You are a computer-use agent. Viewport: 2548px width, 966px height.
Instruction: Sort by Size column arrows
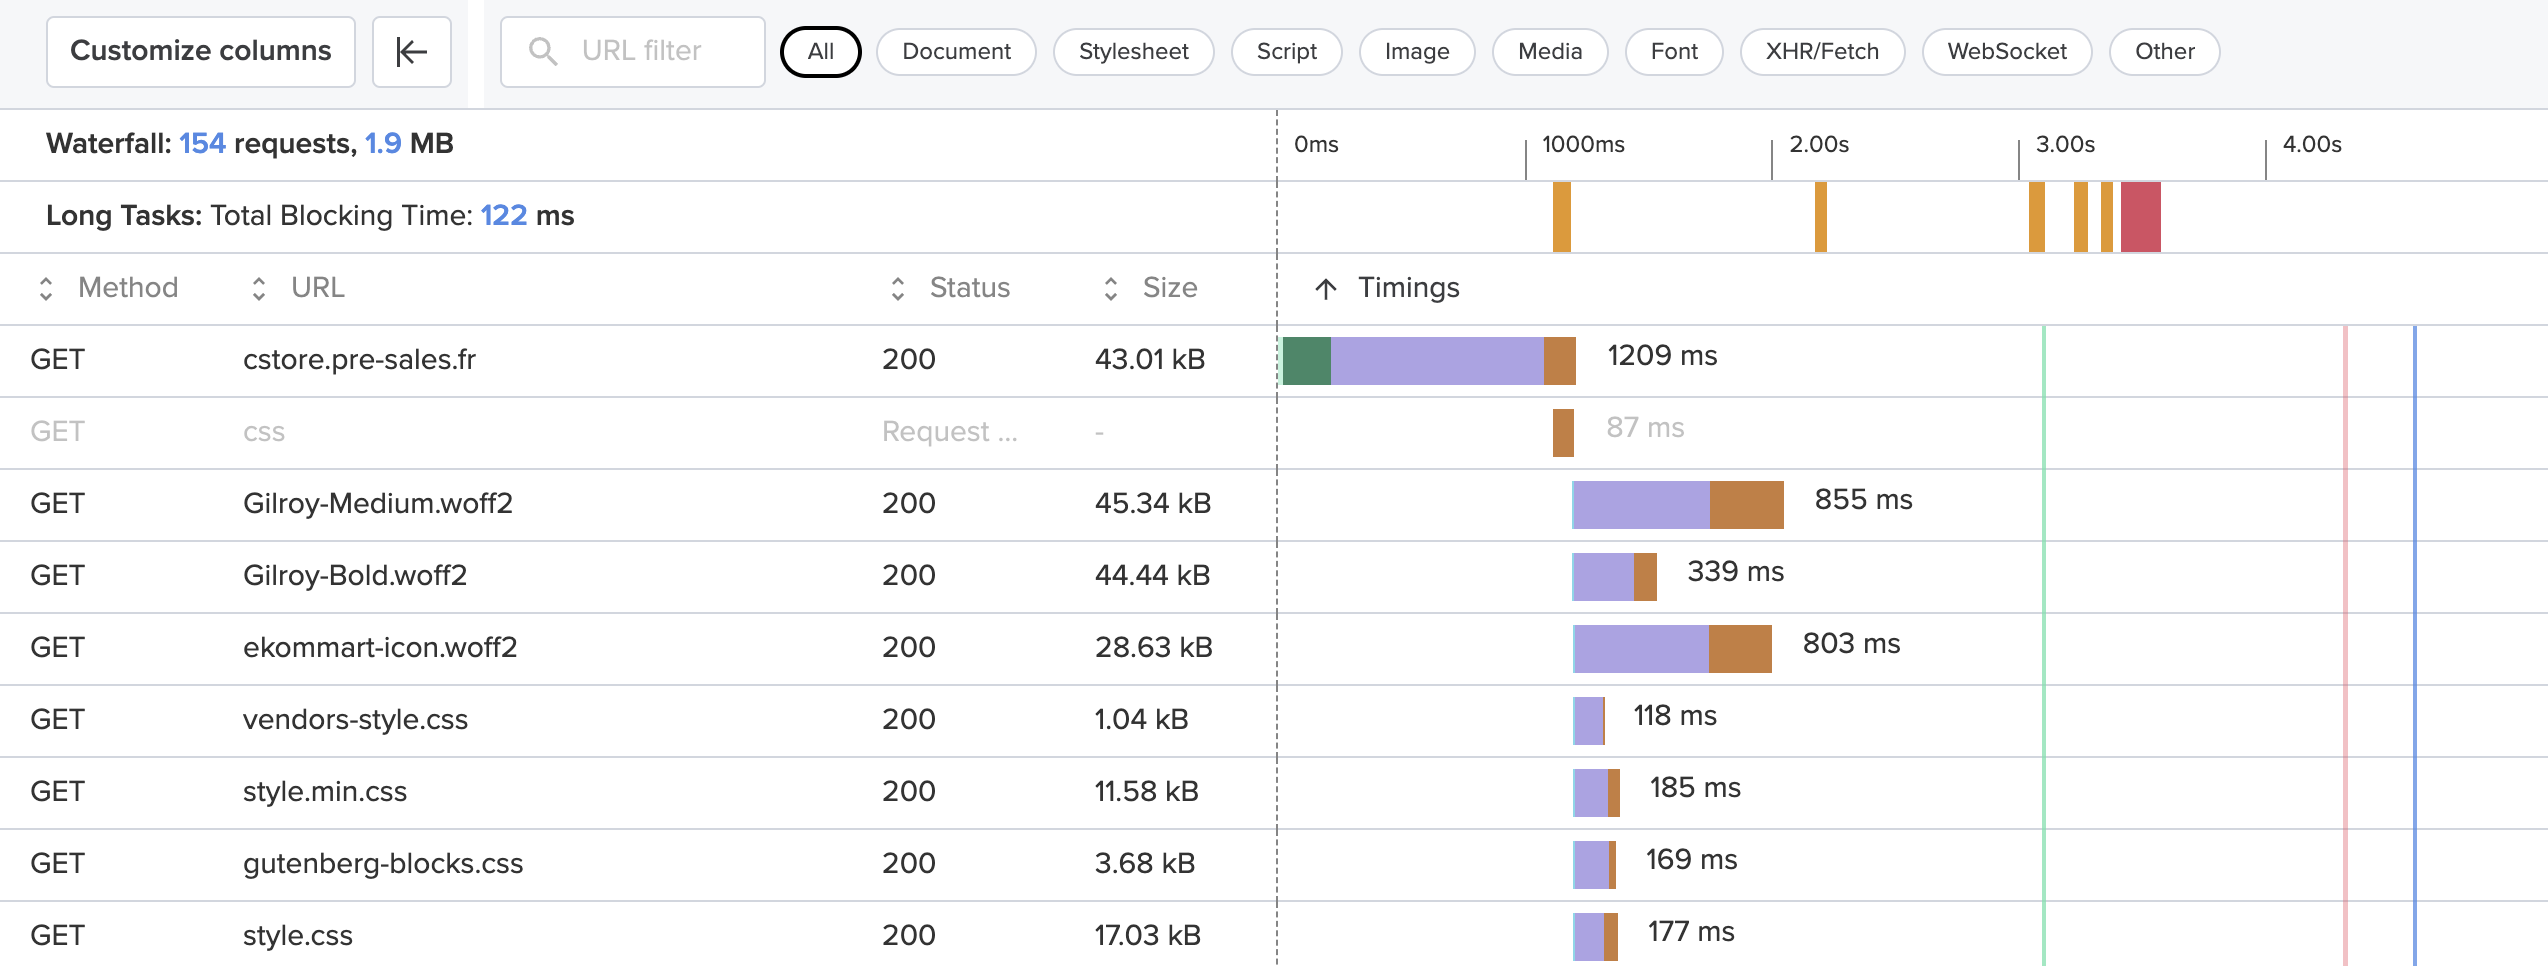point(1111,289)
